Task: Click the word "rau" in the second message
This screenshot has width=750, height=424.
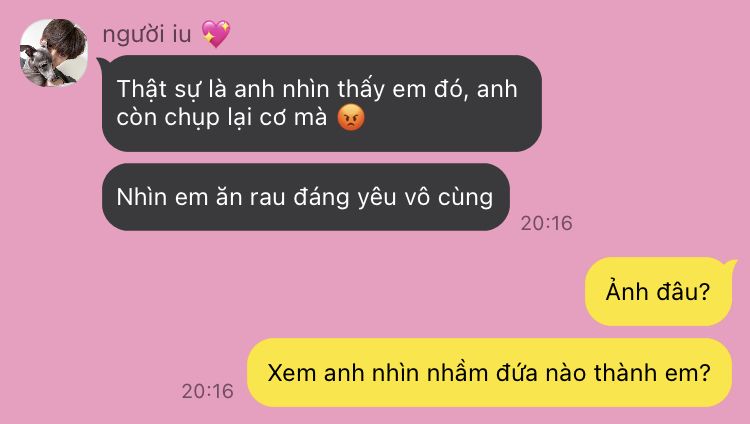Action: (x=267, y=198)
